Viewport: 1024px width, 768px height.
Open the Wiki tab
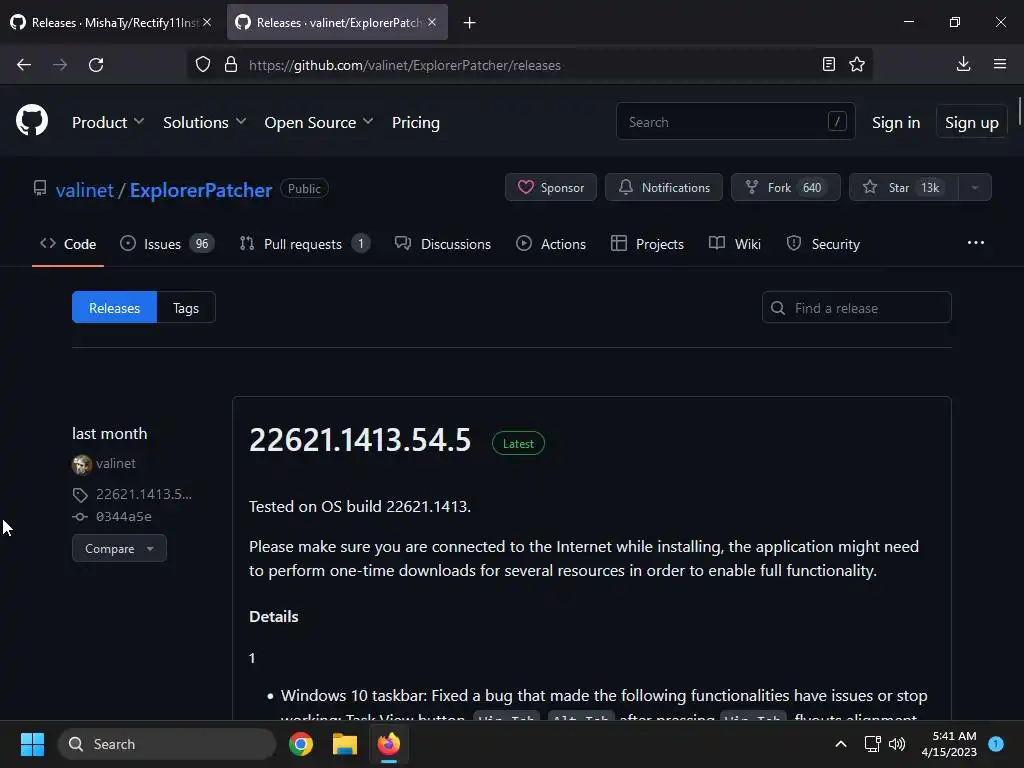(735, 244)
